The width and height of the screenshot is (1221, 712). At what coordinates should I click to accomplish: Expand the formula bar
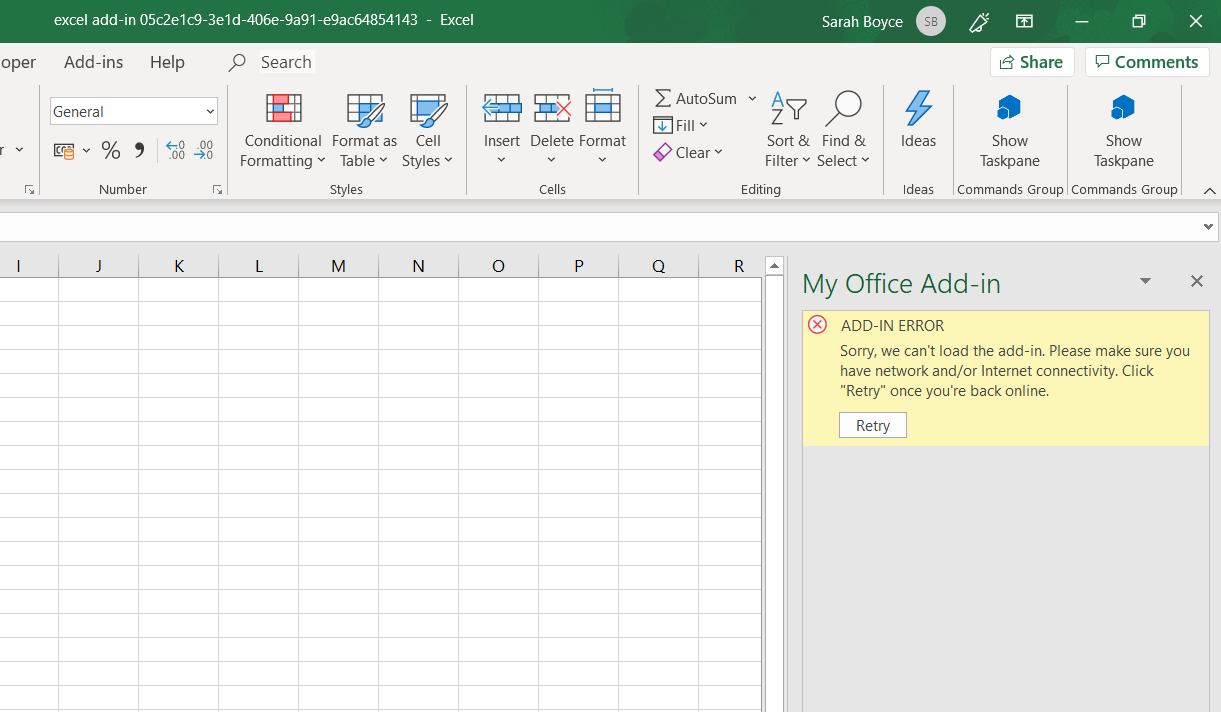1208,227
